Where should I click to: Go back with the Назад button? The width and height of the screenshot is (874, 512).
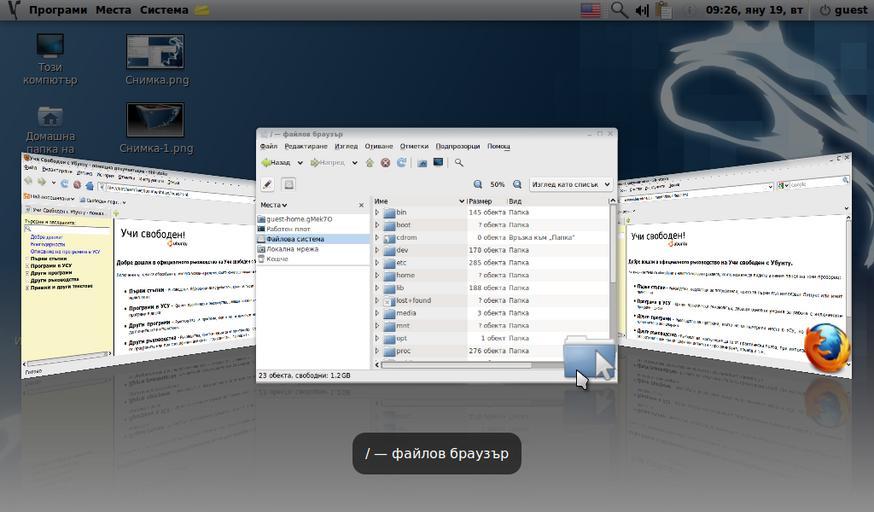pos(276,163)
